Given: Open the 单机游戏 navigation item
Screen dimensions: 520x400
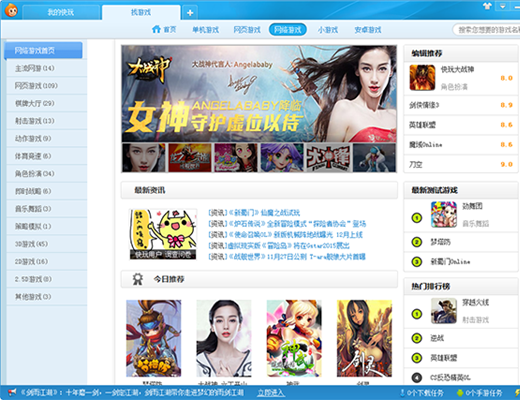Looking at the screenshot, I should tap(205, 30).
